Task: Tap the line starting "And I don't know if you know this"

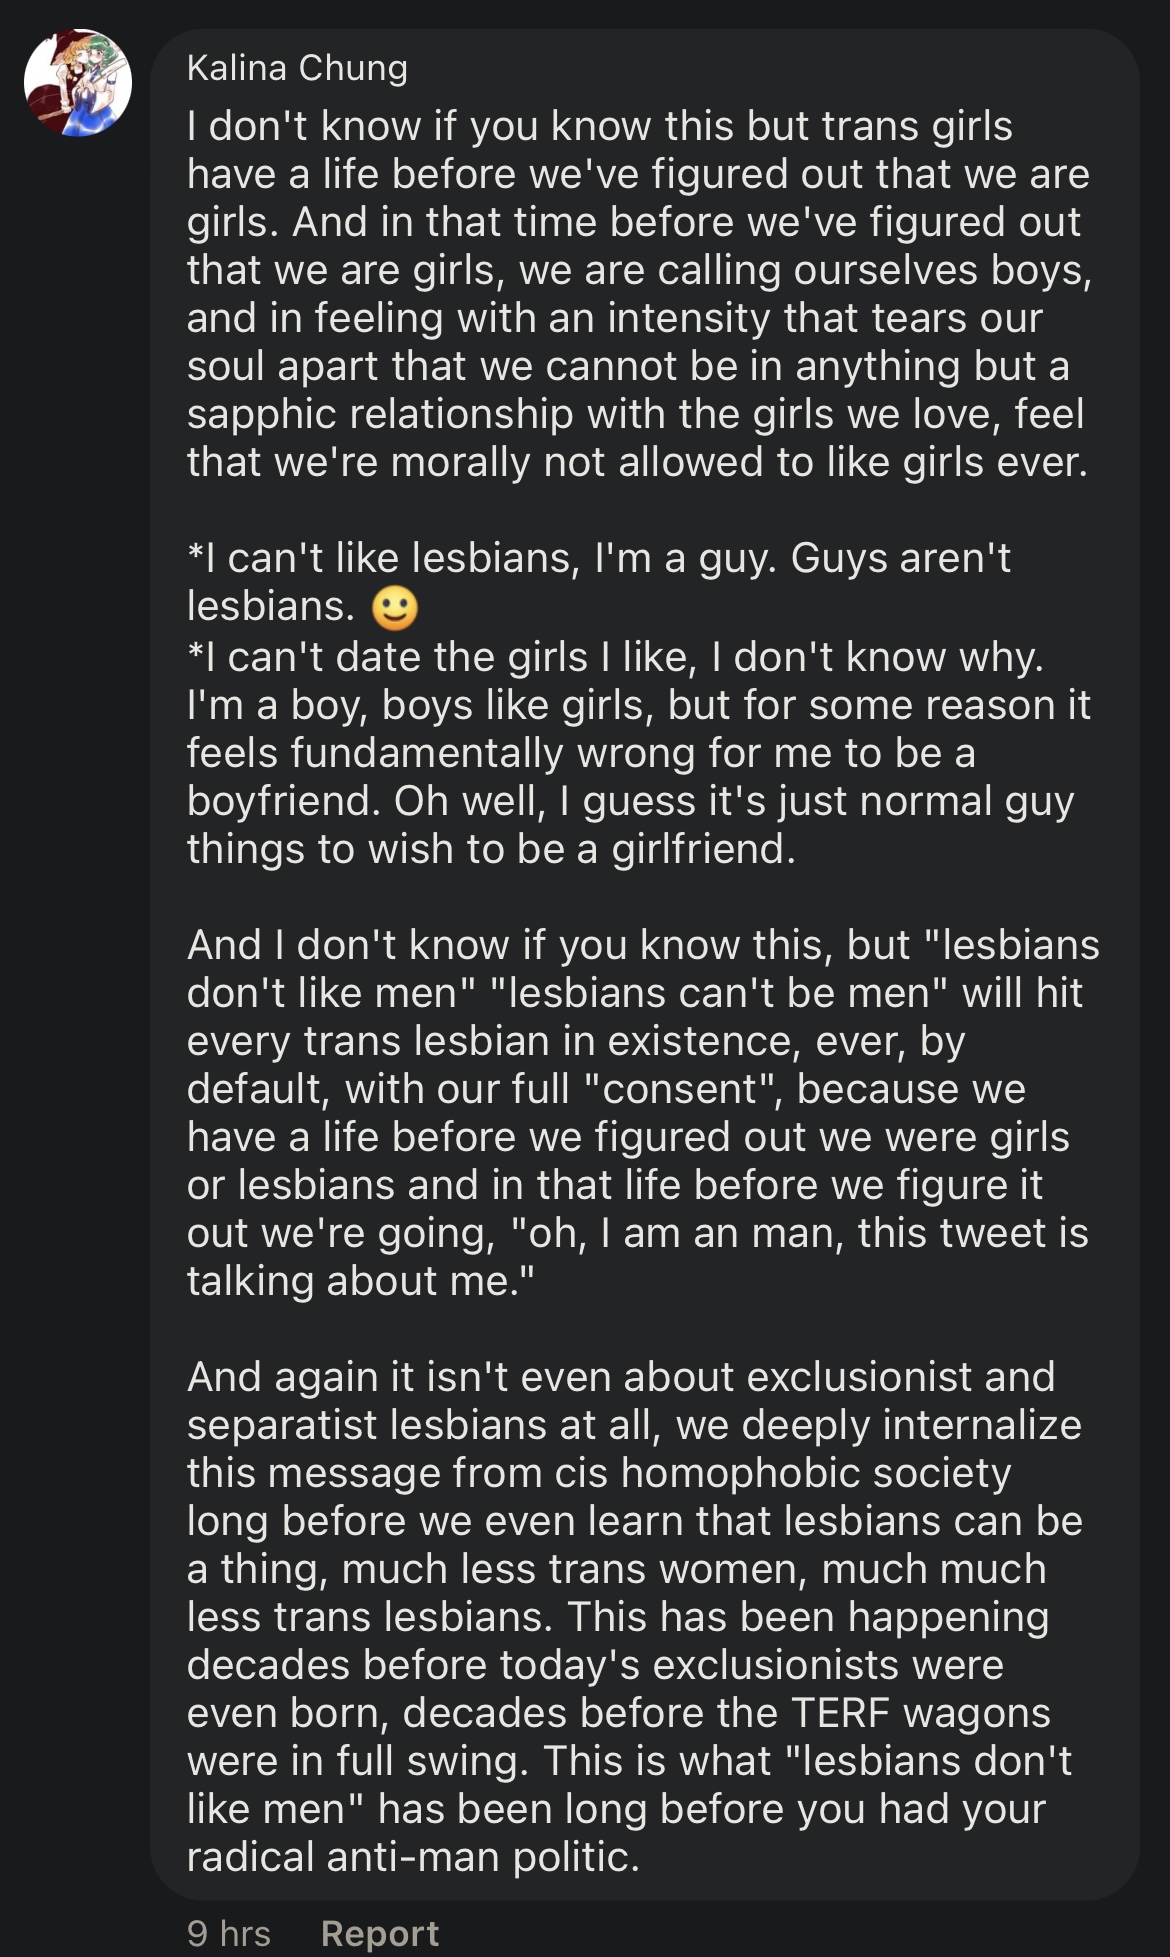Action: pos(643,945)
